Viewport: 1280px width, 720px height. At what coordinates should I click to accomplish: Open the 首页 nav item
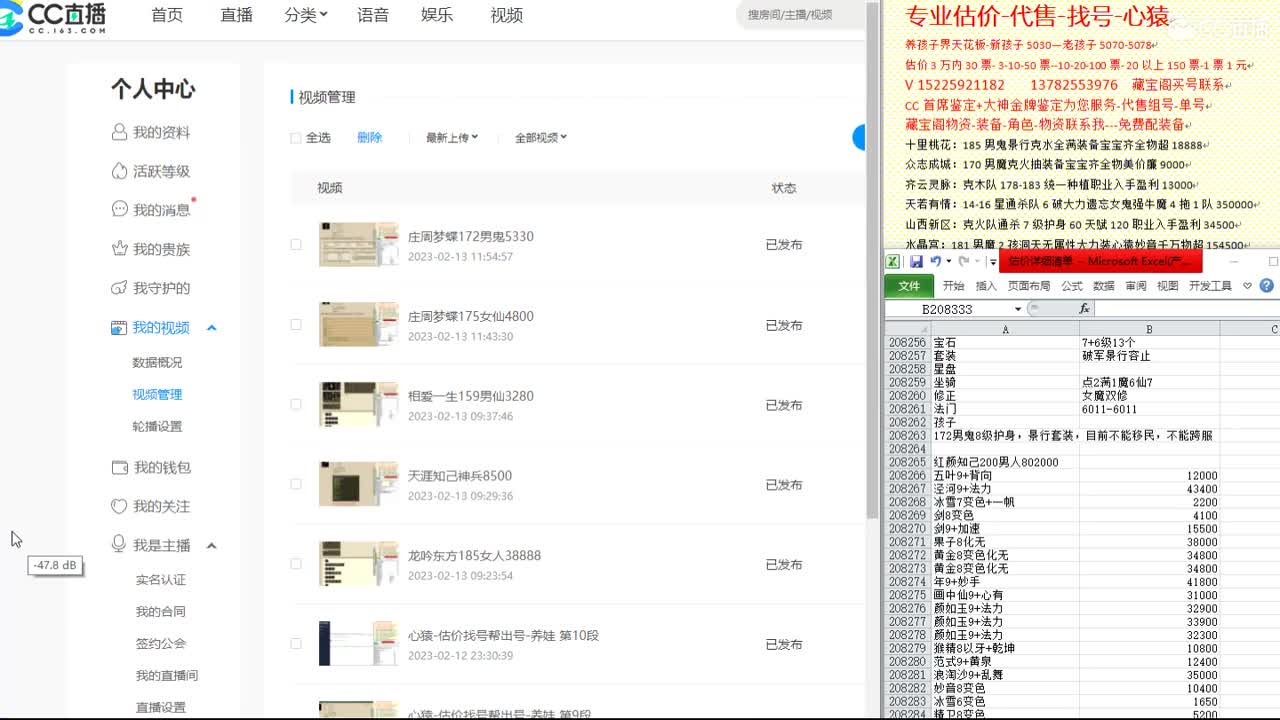[x=167, y=15]
